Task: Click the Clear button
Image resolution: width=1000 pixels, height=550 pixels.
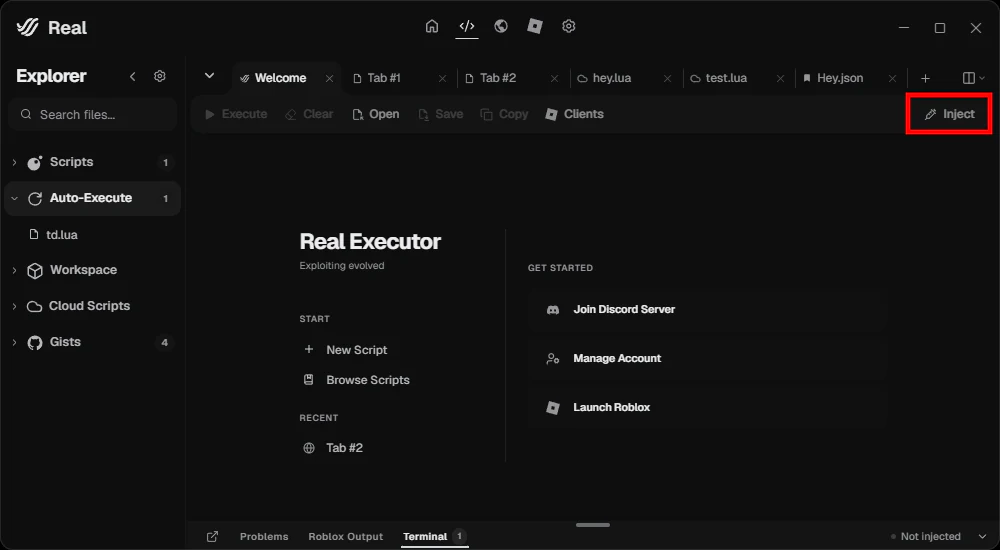Action: [x=309, y=114]
